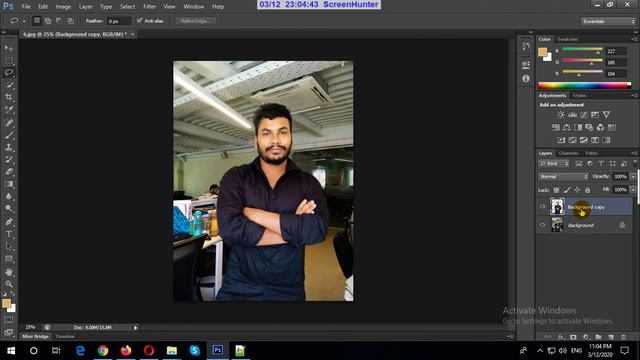
Task: Open the layer Kind filter dropdown
Action: point(554,164)
